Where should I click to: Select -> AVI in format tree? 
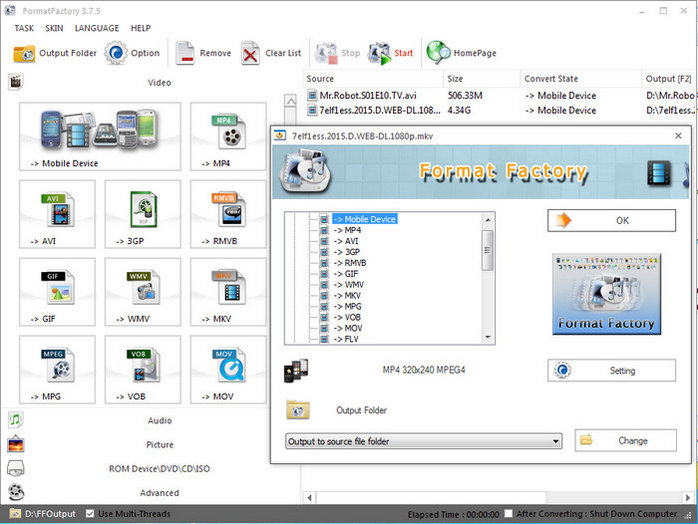(346, 241)
